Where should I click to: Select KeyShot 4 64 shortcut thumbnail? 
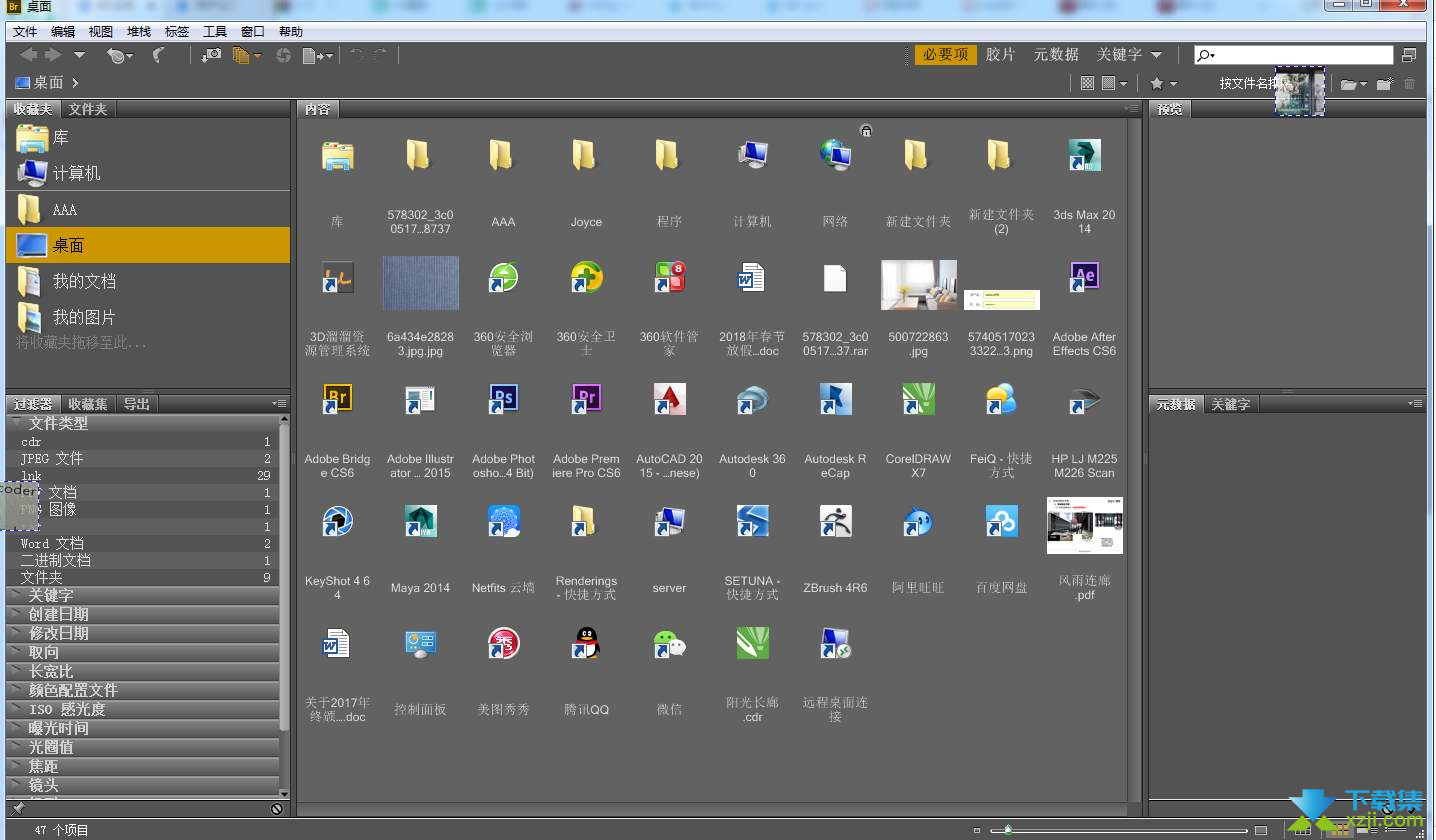click(x=337, y=522)
